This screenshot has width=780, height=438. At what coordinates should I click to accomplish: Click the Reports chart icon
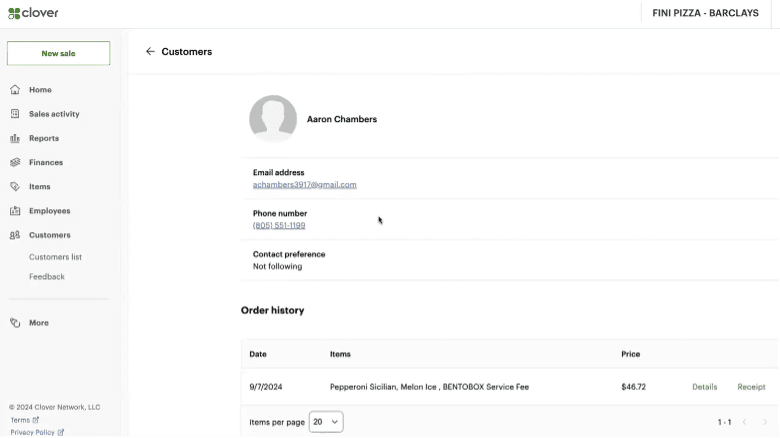click(x=15, y=138)
